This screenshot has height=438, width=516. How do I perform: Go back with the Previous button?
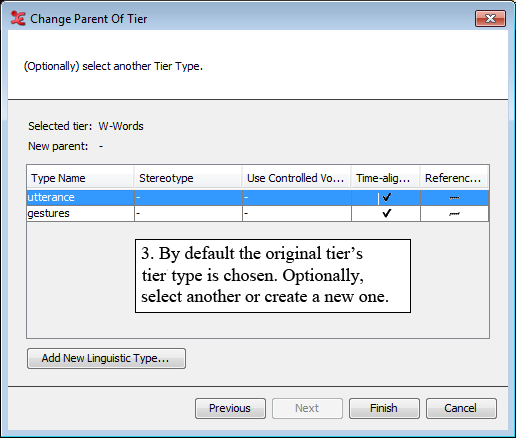click(x=230, y=408)
